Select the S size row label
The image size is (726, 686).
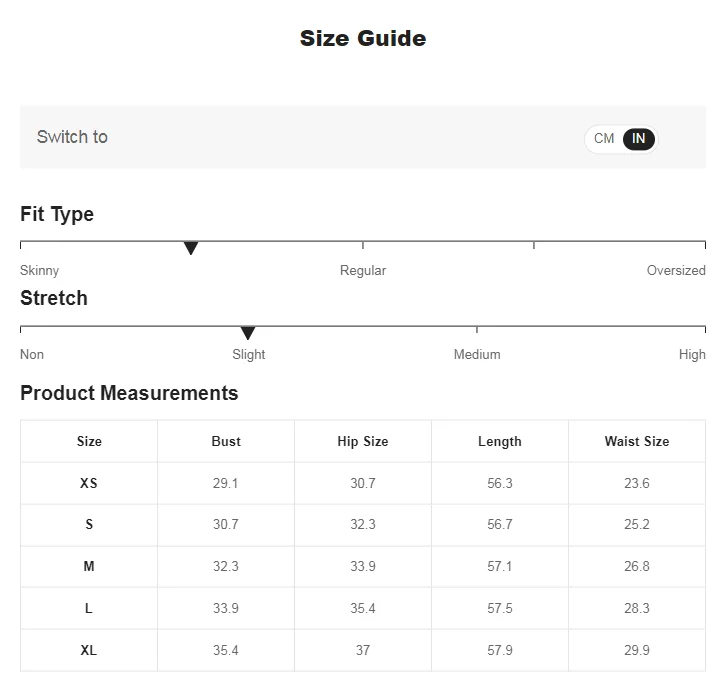(89, 525)
